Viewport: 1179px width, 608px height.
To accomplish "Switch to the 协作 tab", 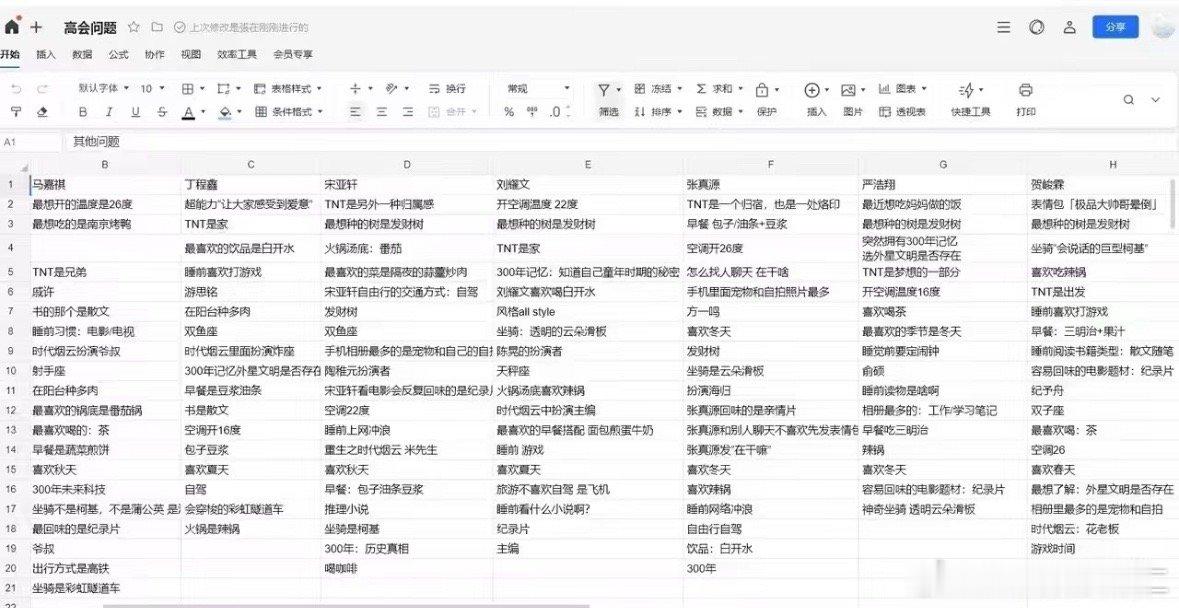I will point(154,54).
